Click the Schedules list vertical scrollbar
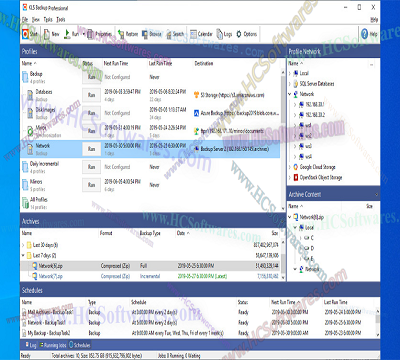Image resolution: width=400 pixels, height=360 pixels. (378, 322)
